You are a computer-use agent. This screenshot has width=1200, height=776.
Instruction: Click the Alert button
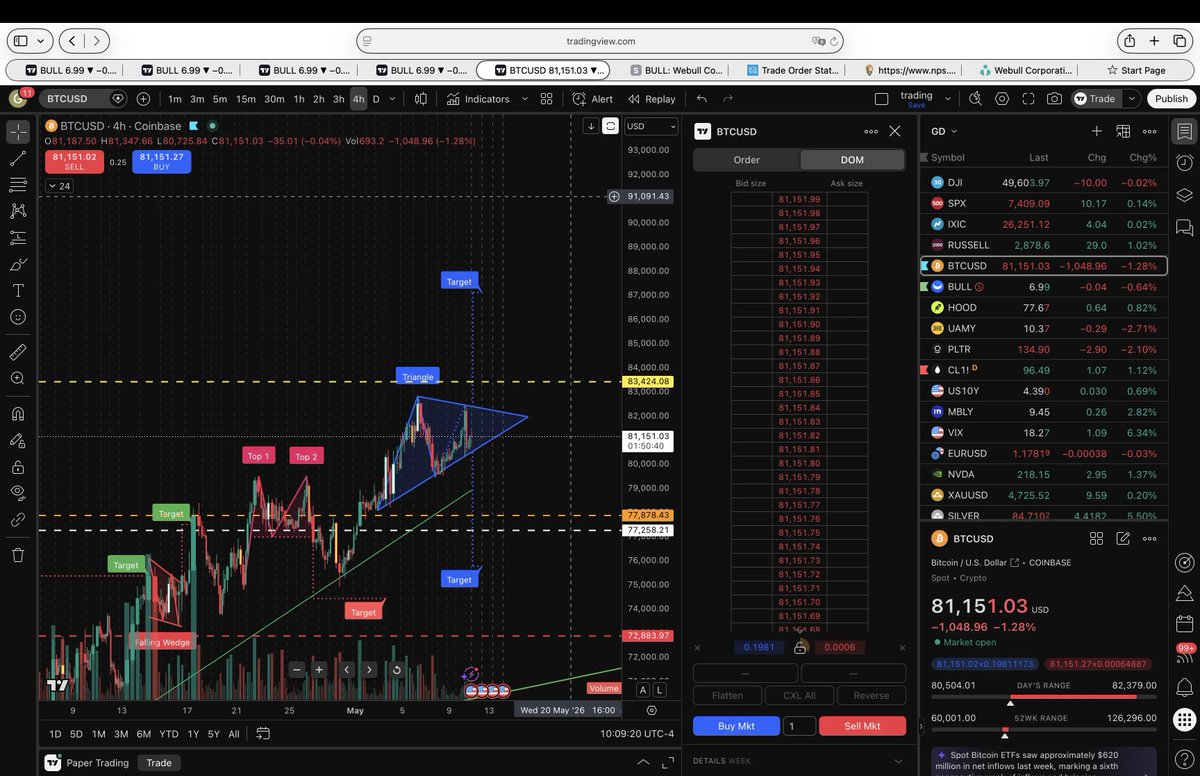[593, 99]
